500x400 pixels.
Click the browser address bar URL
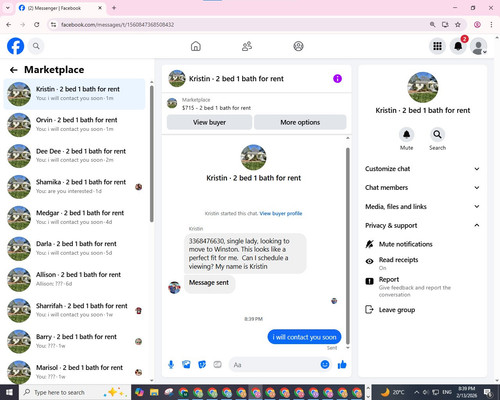point(117,25)
